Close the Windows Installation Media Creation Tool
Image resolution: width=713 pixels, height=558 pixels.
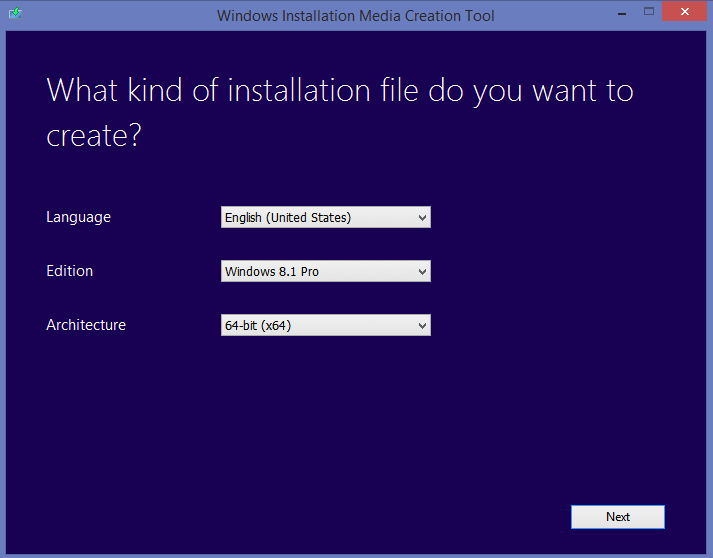click(685, 13)
